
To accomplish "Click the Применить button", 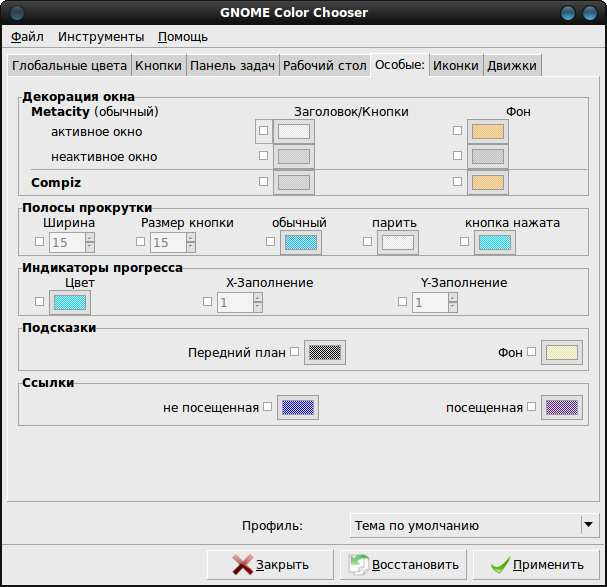I will (536, 565).
